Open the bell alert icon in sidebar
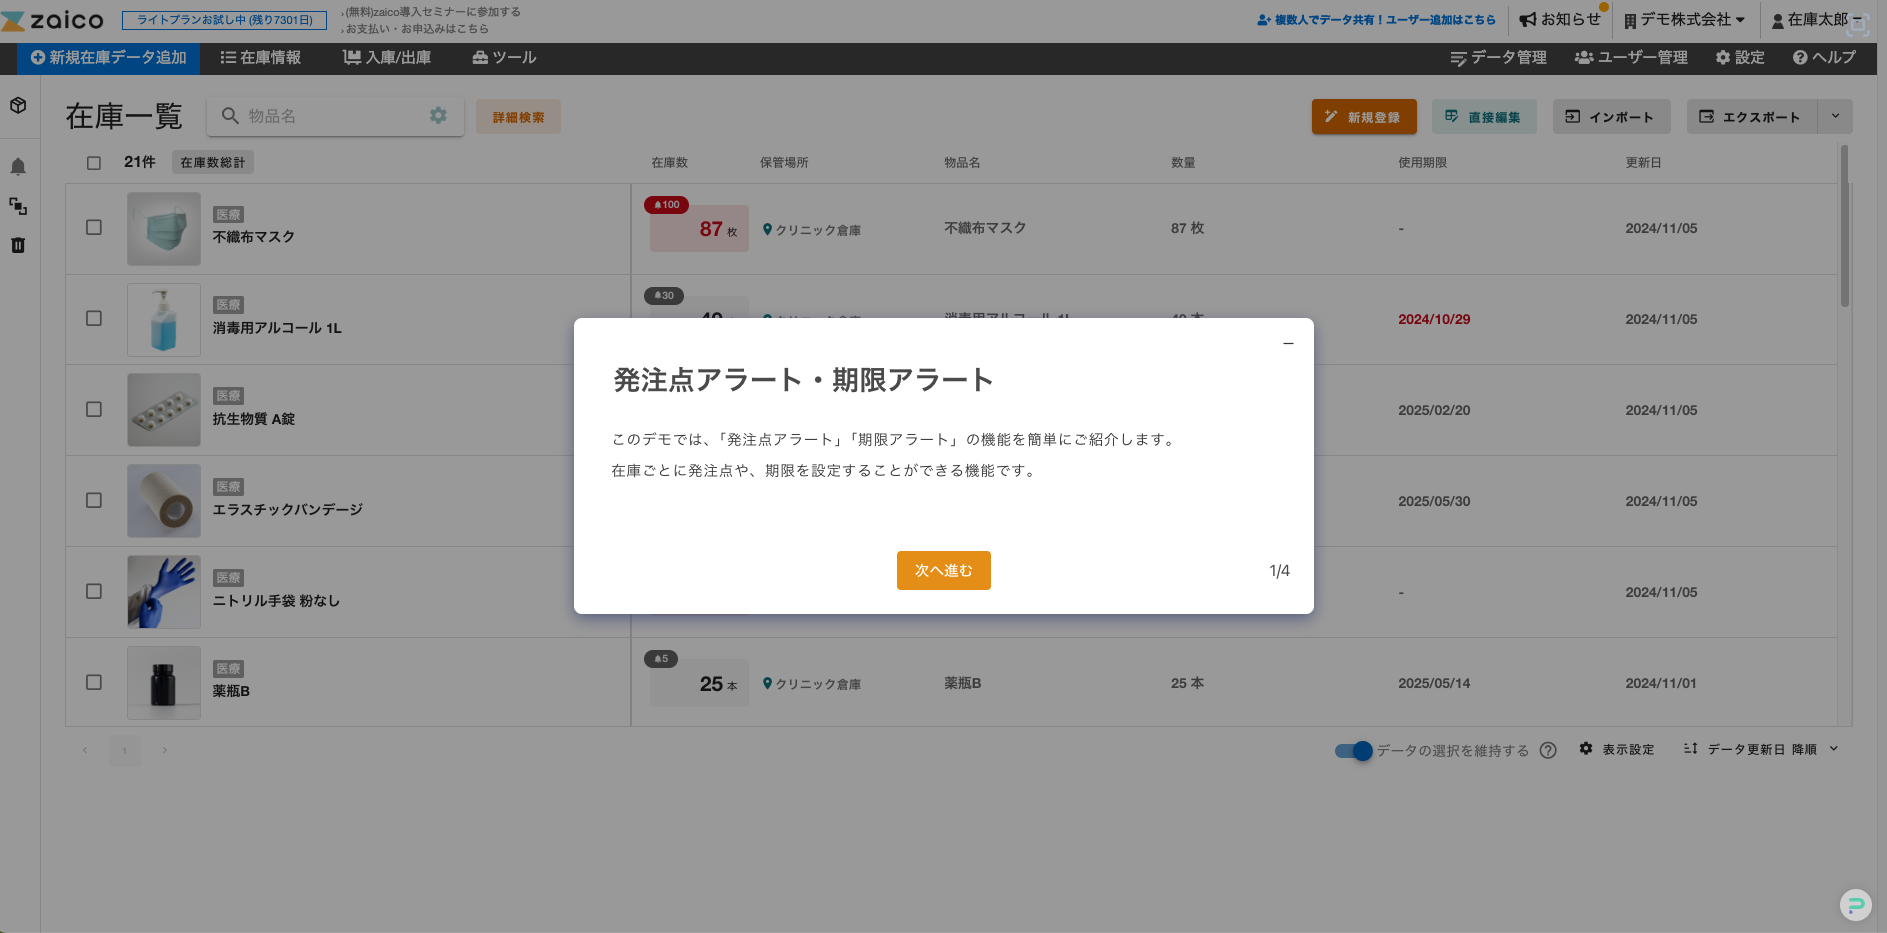Image resolution: width=1887 pixels, height=933 pixels. click(18, 167)
